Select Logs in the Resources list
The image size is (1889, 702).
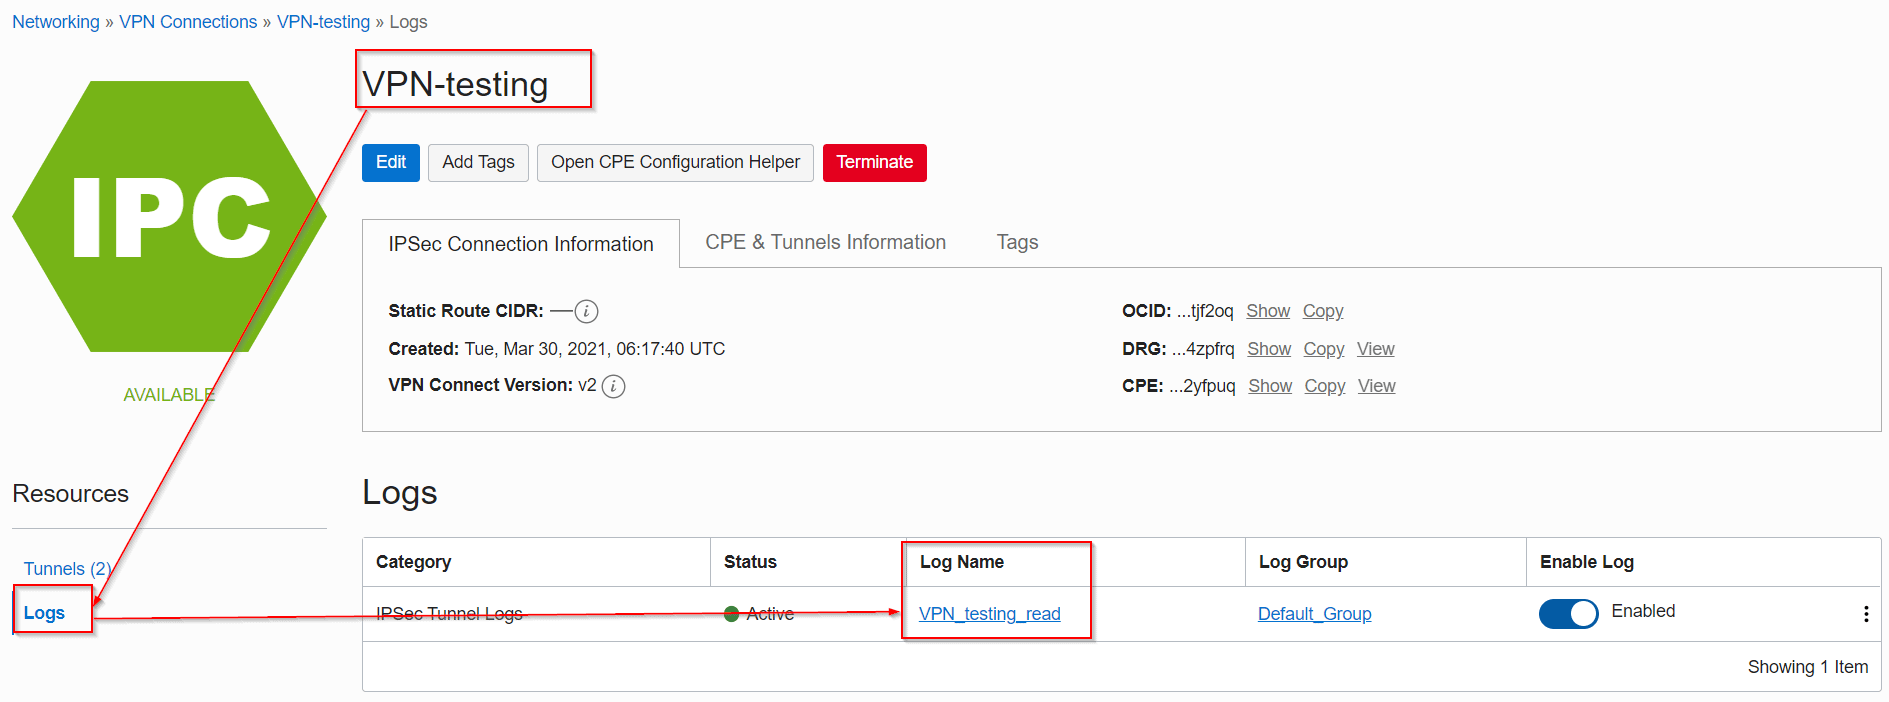coord(44,613)
